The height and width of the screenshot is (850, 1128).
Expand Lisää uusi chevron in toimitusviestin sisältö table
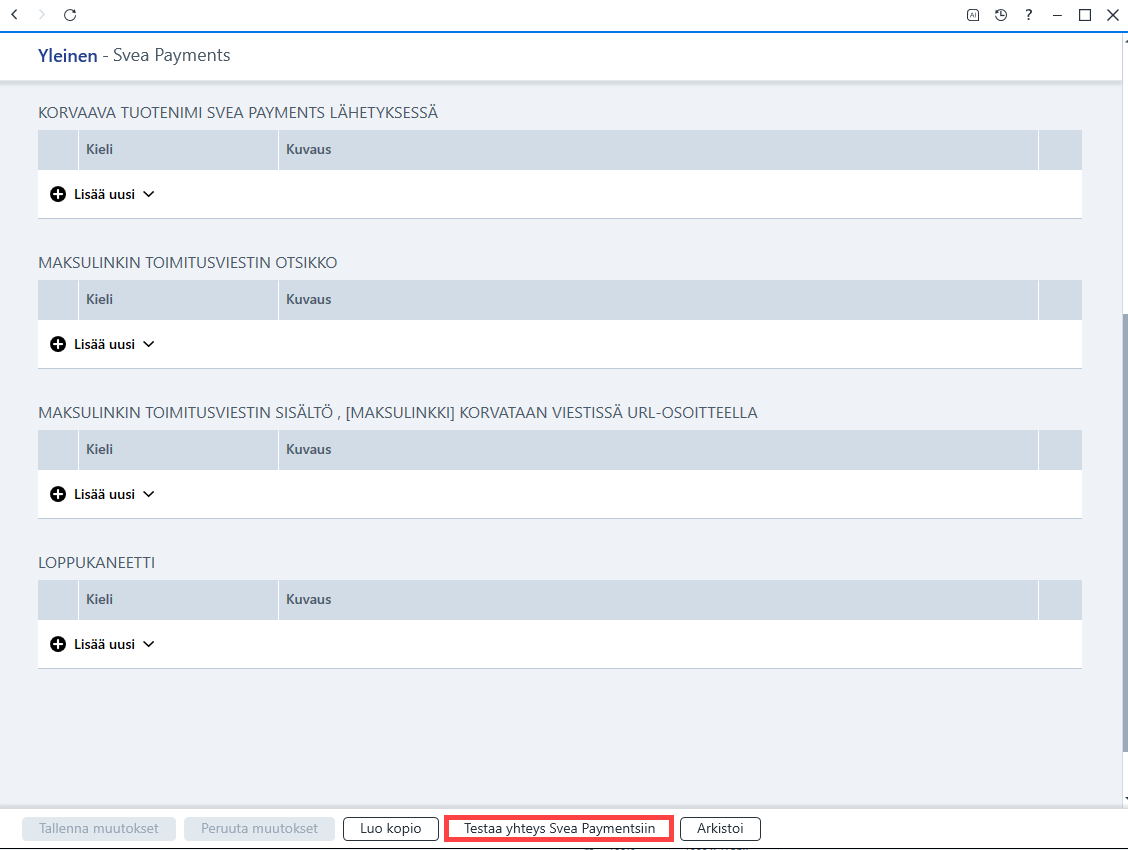click(x=149, y=494)
